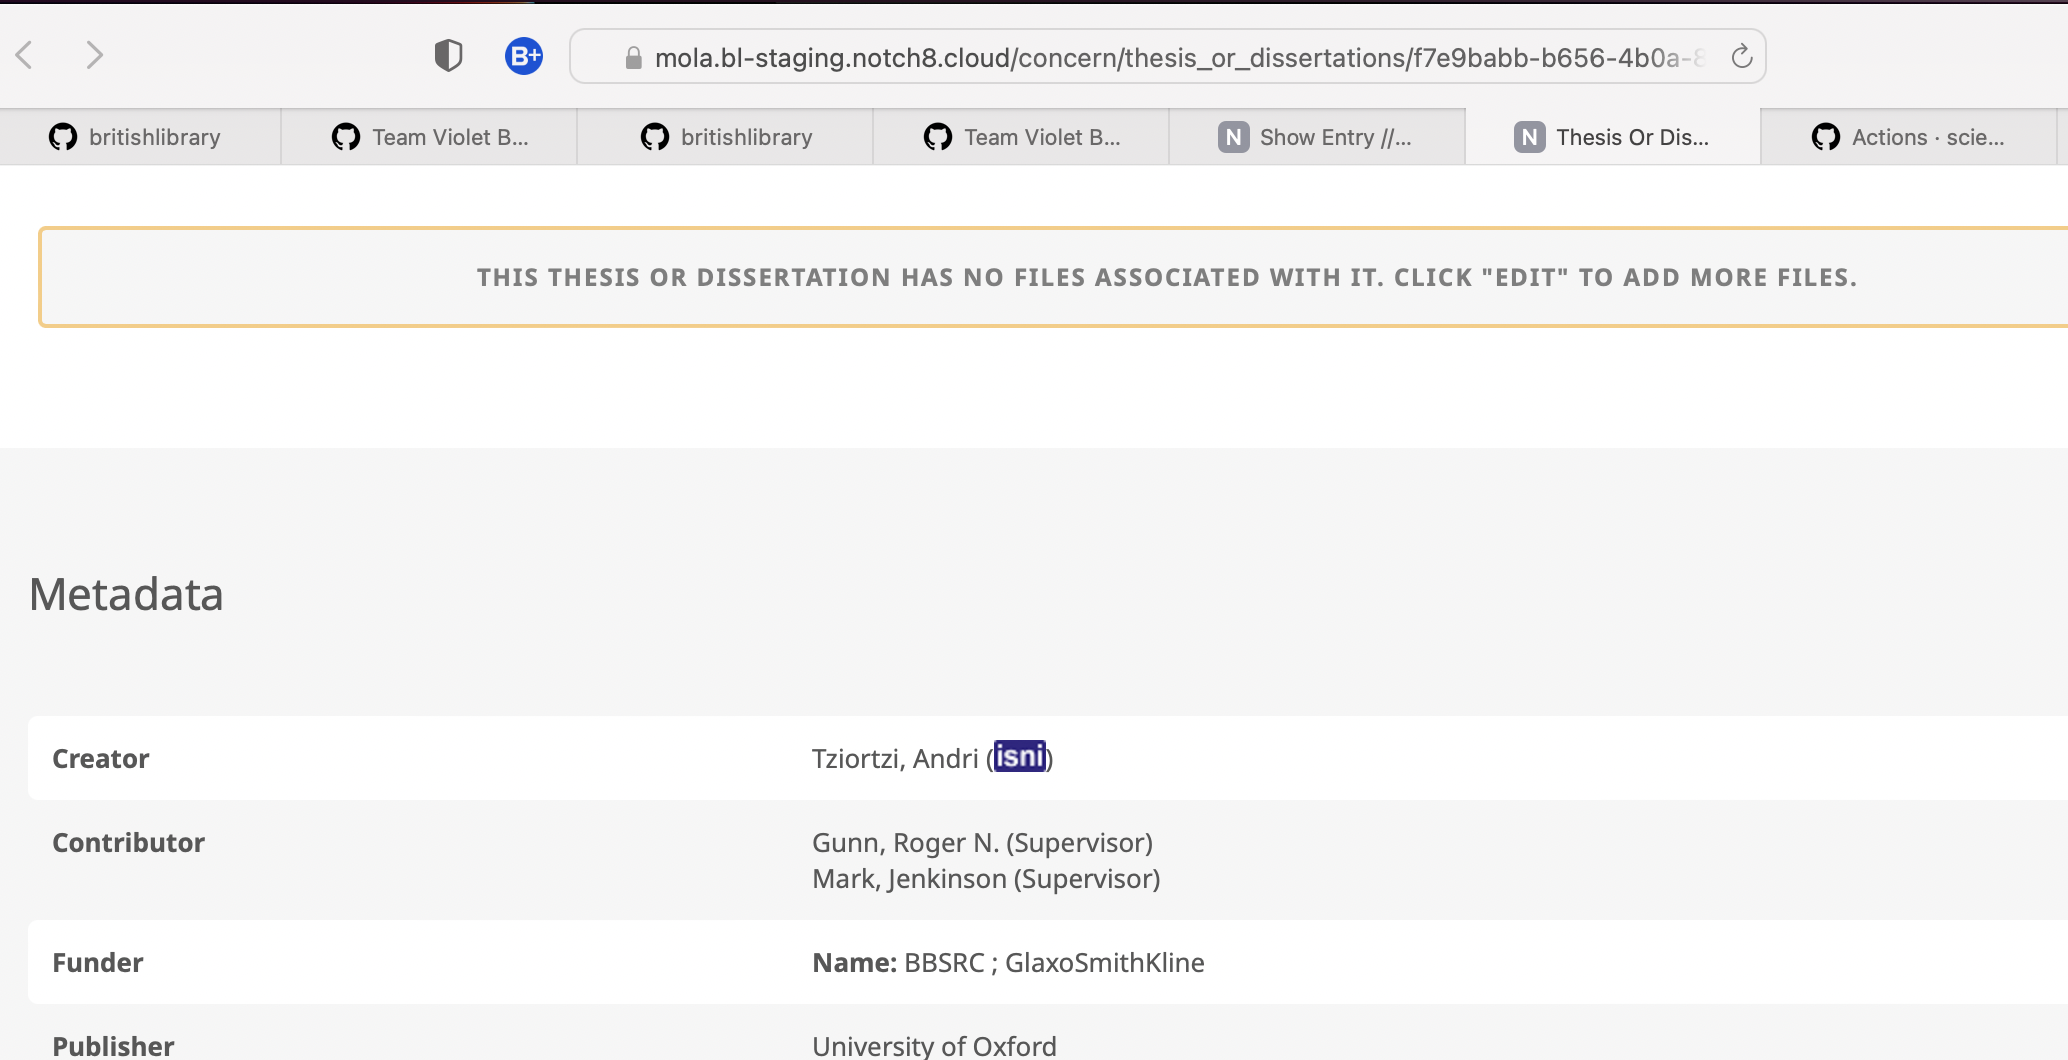Click the Metadata section heading
The image size is (2068, 1060).
tap(126, 594)
